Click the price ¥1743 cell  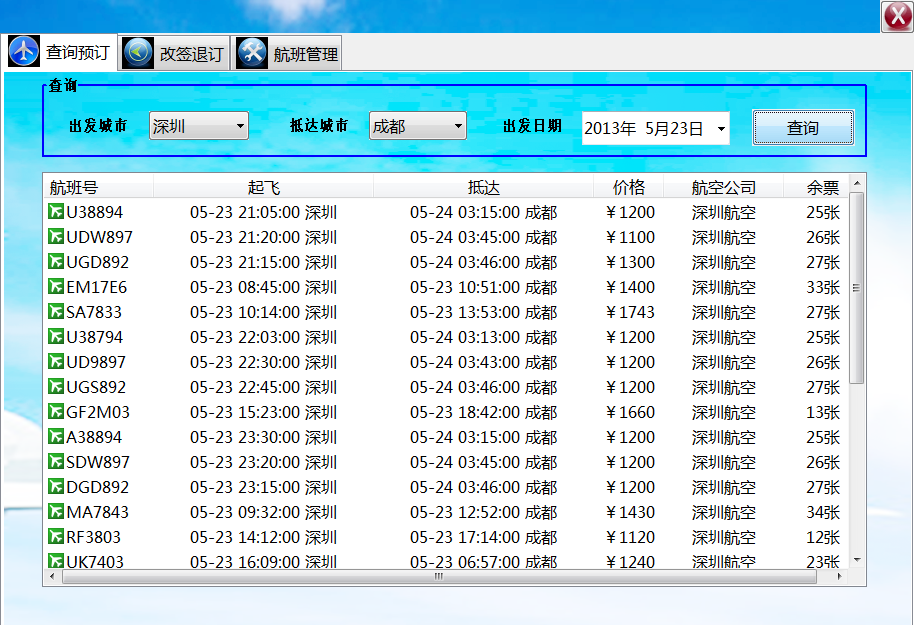(x=630, y=312)
